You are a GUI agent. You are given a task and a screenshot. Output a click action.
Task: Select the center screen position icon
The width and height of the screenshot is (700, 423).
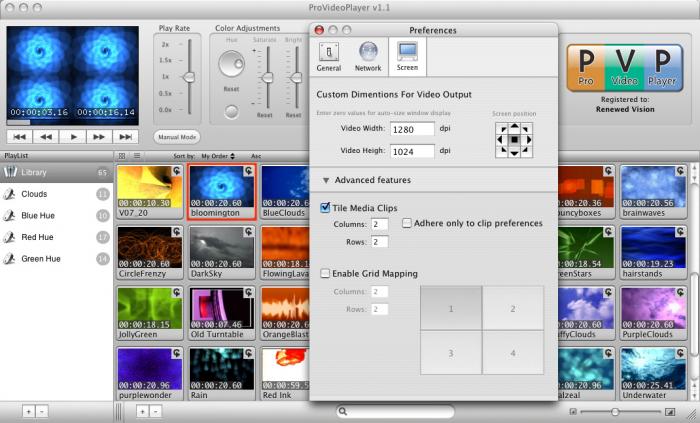click(515, 140)
